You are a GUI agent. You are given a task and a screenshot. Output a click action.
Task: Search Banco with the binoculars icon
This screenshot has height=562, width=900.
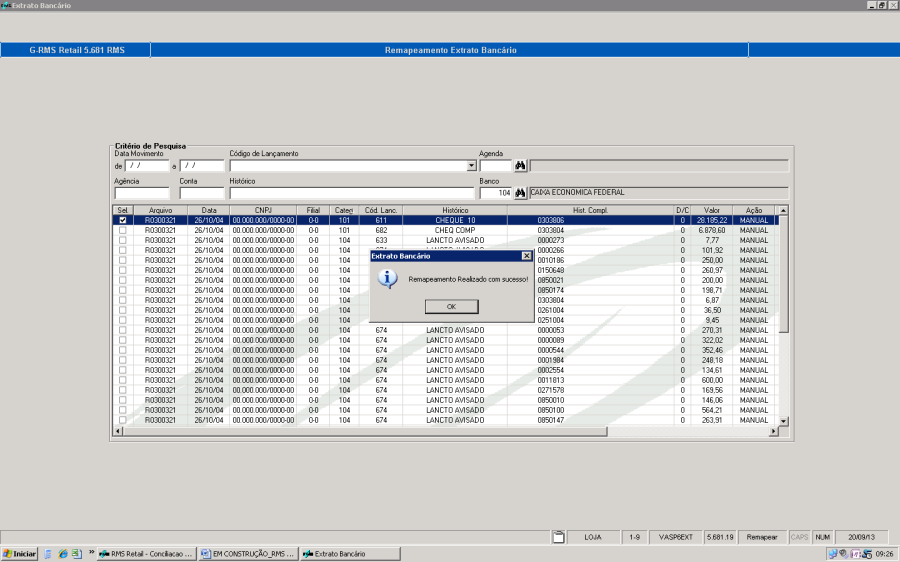pos(520,193)
